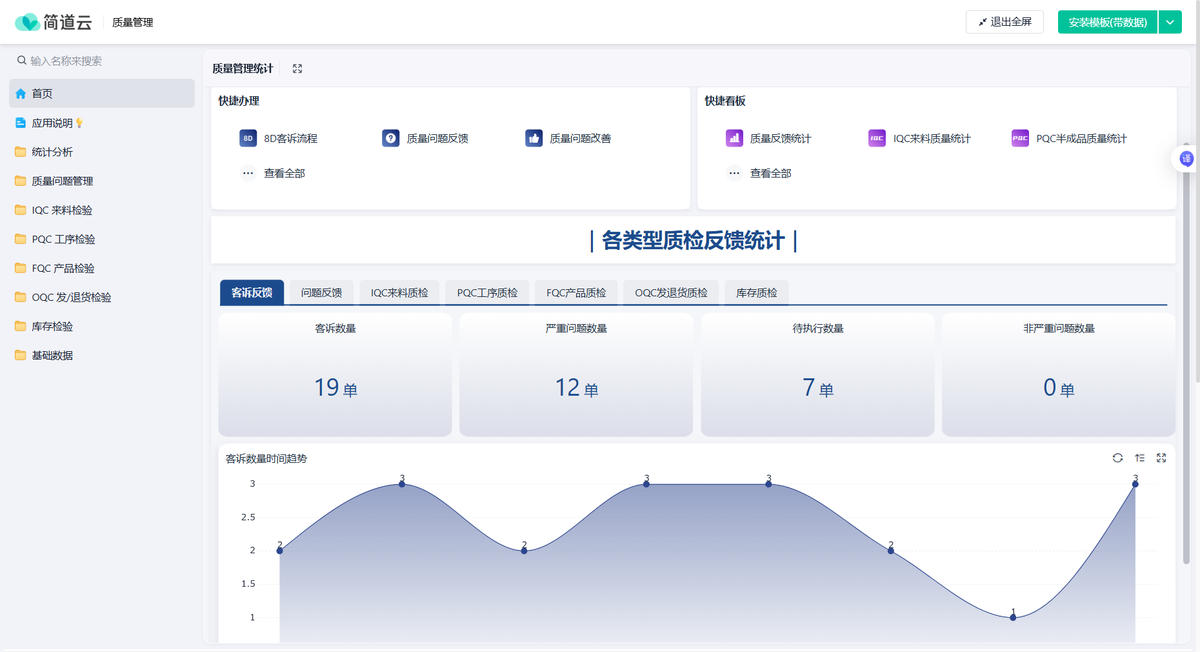Switch to the OQC发退货质检 tab

click(x=671, y=293)
